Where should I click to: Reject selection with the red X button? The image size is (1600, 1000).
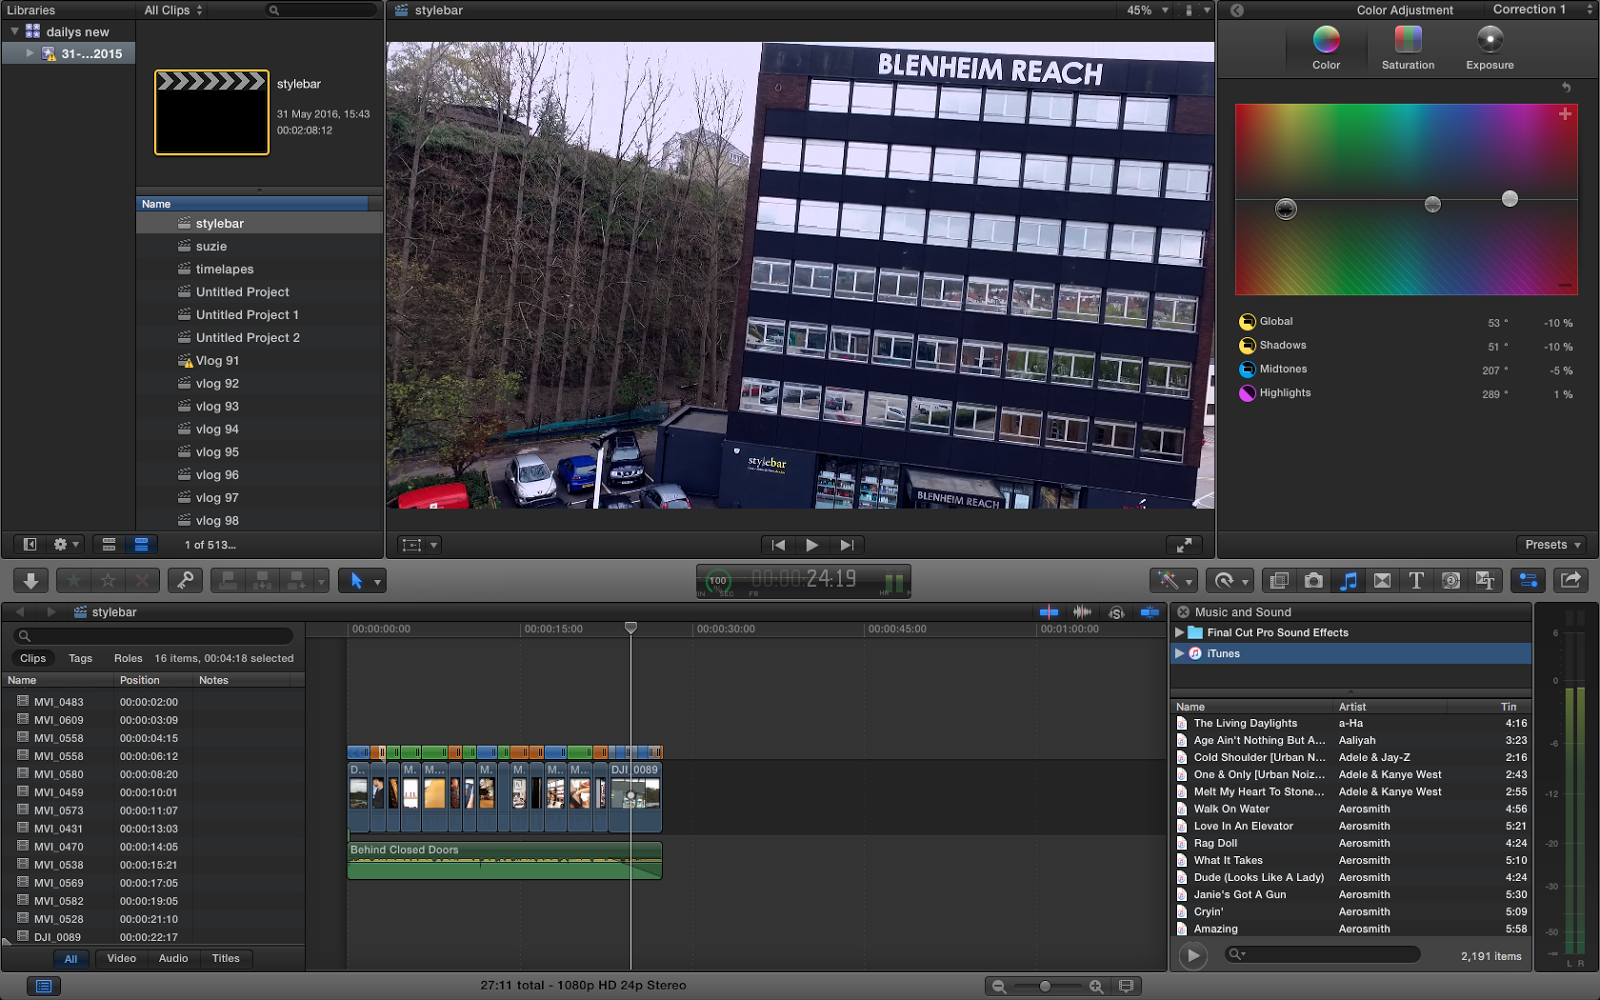click(x=142, y=581)
